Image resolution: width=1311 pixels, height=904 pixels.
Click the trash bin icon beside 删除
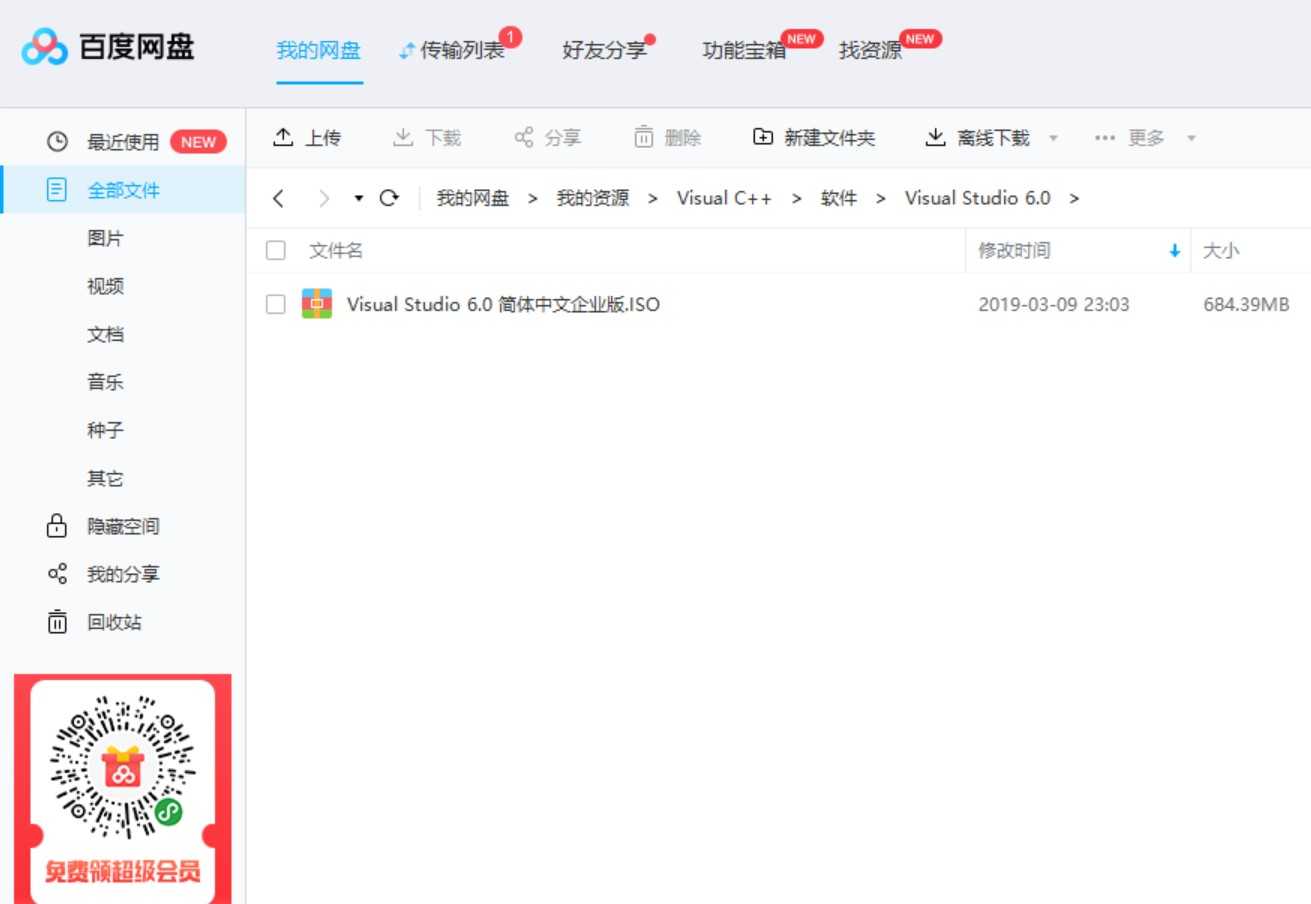coord(644,137)
